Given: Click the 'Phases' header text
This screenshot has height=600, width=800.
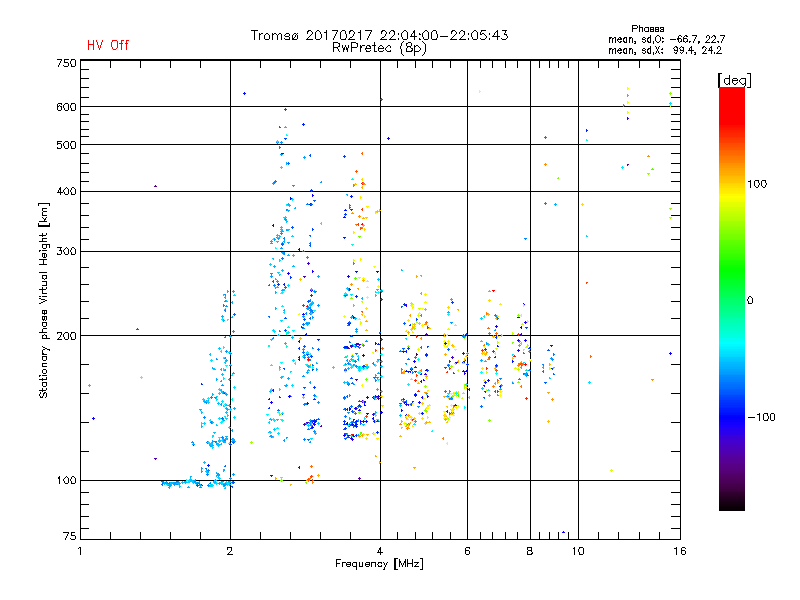Looking at the screenshot, I should pos(647,29).
